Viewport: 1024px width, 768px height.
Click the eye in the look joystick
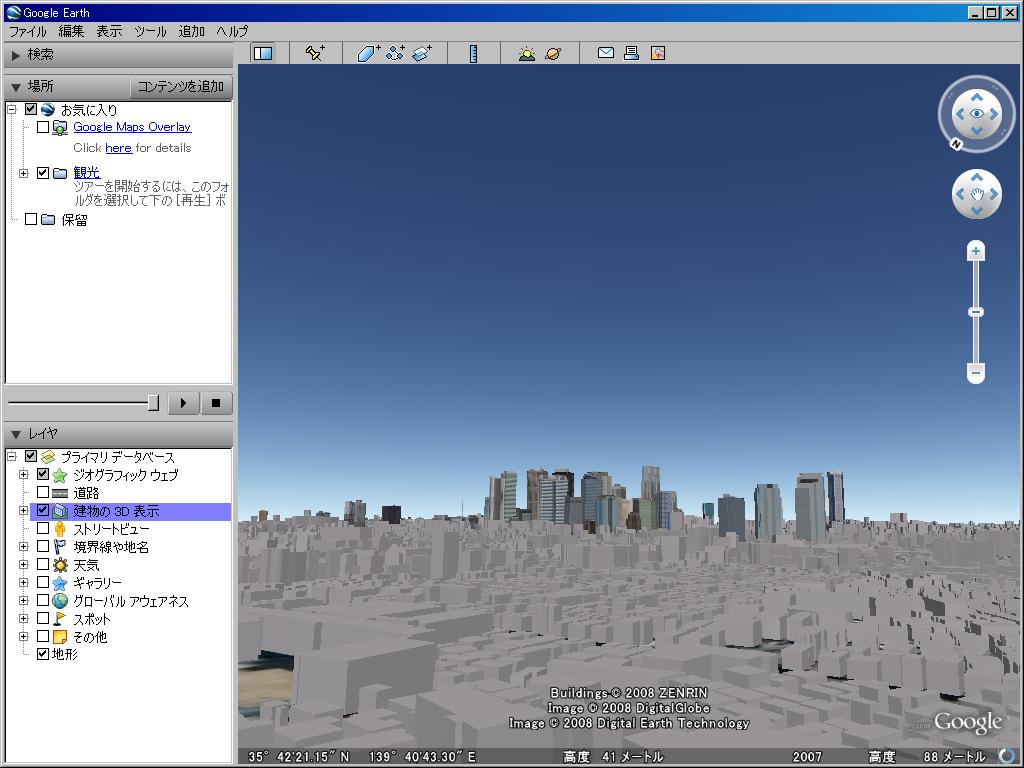coord(976,114)
